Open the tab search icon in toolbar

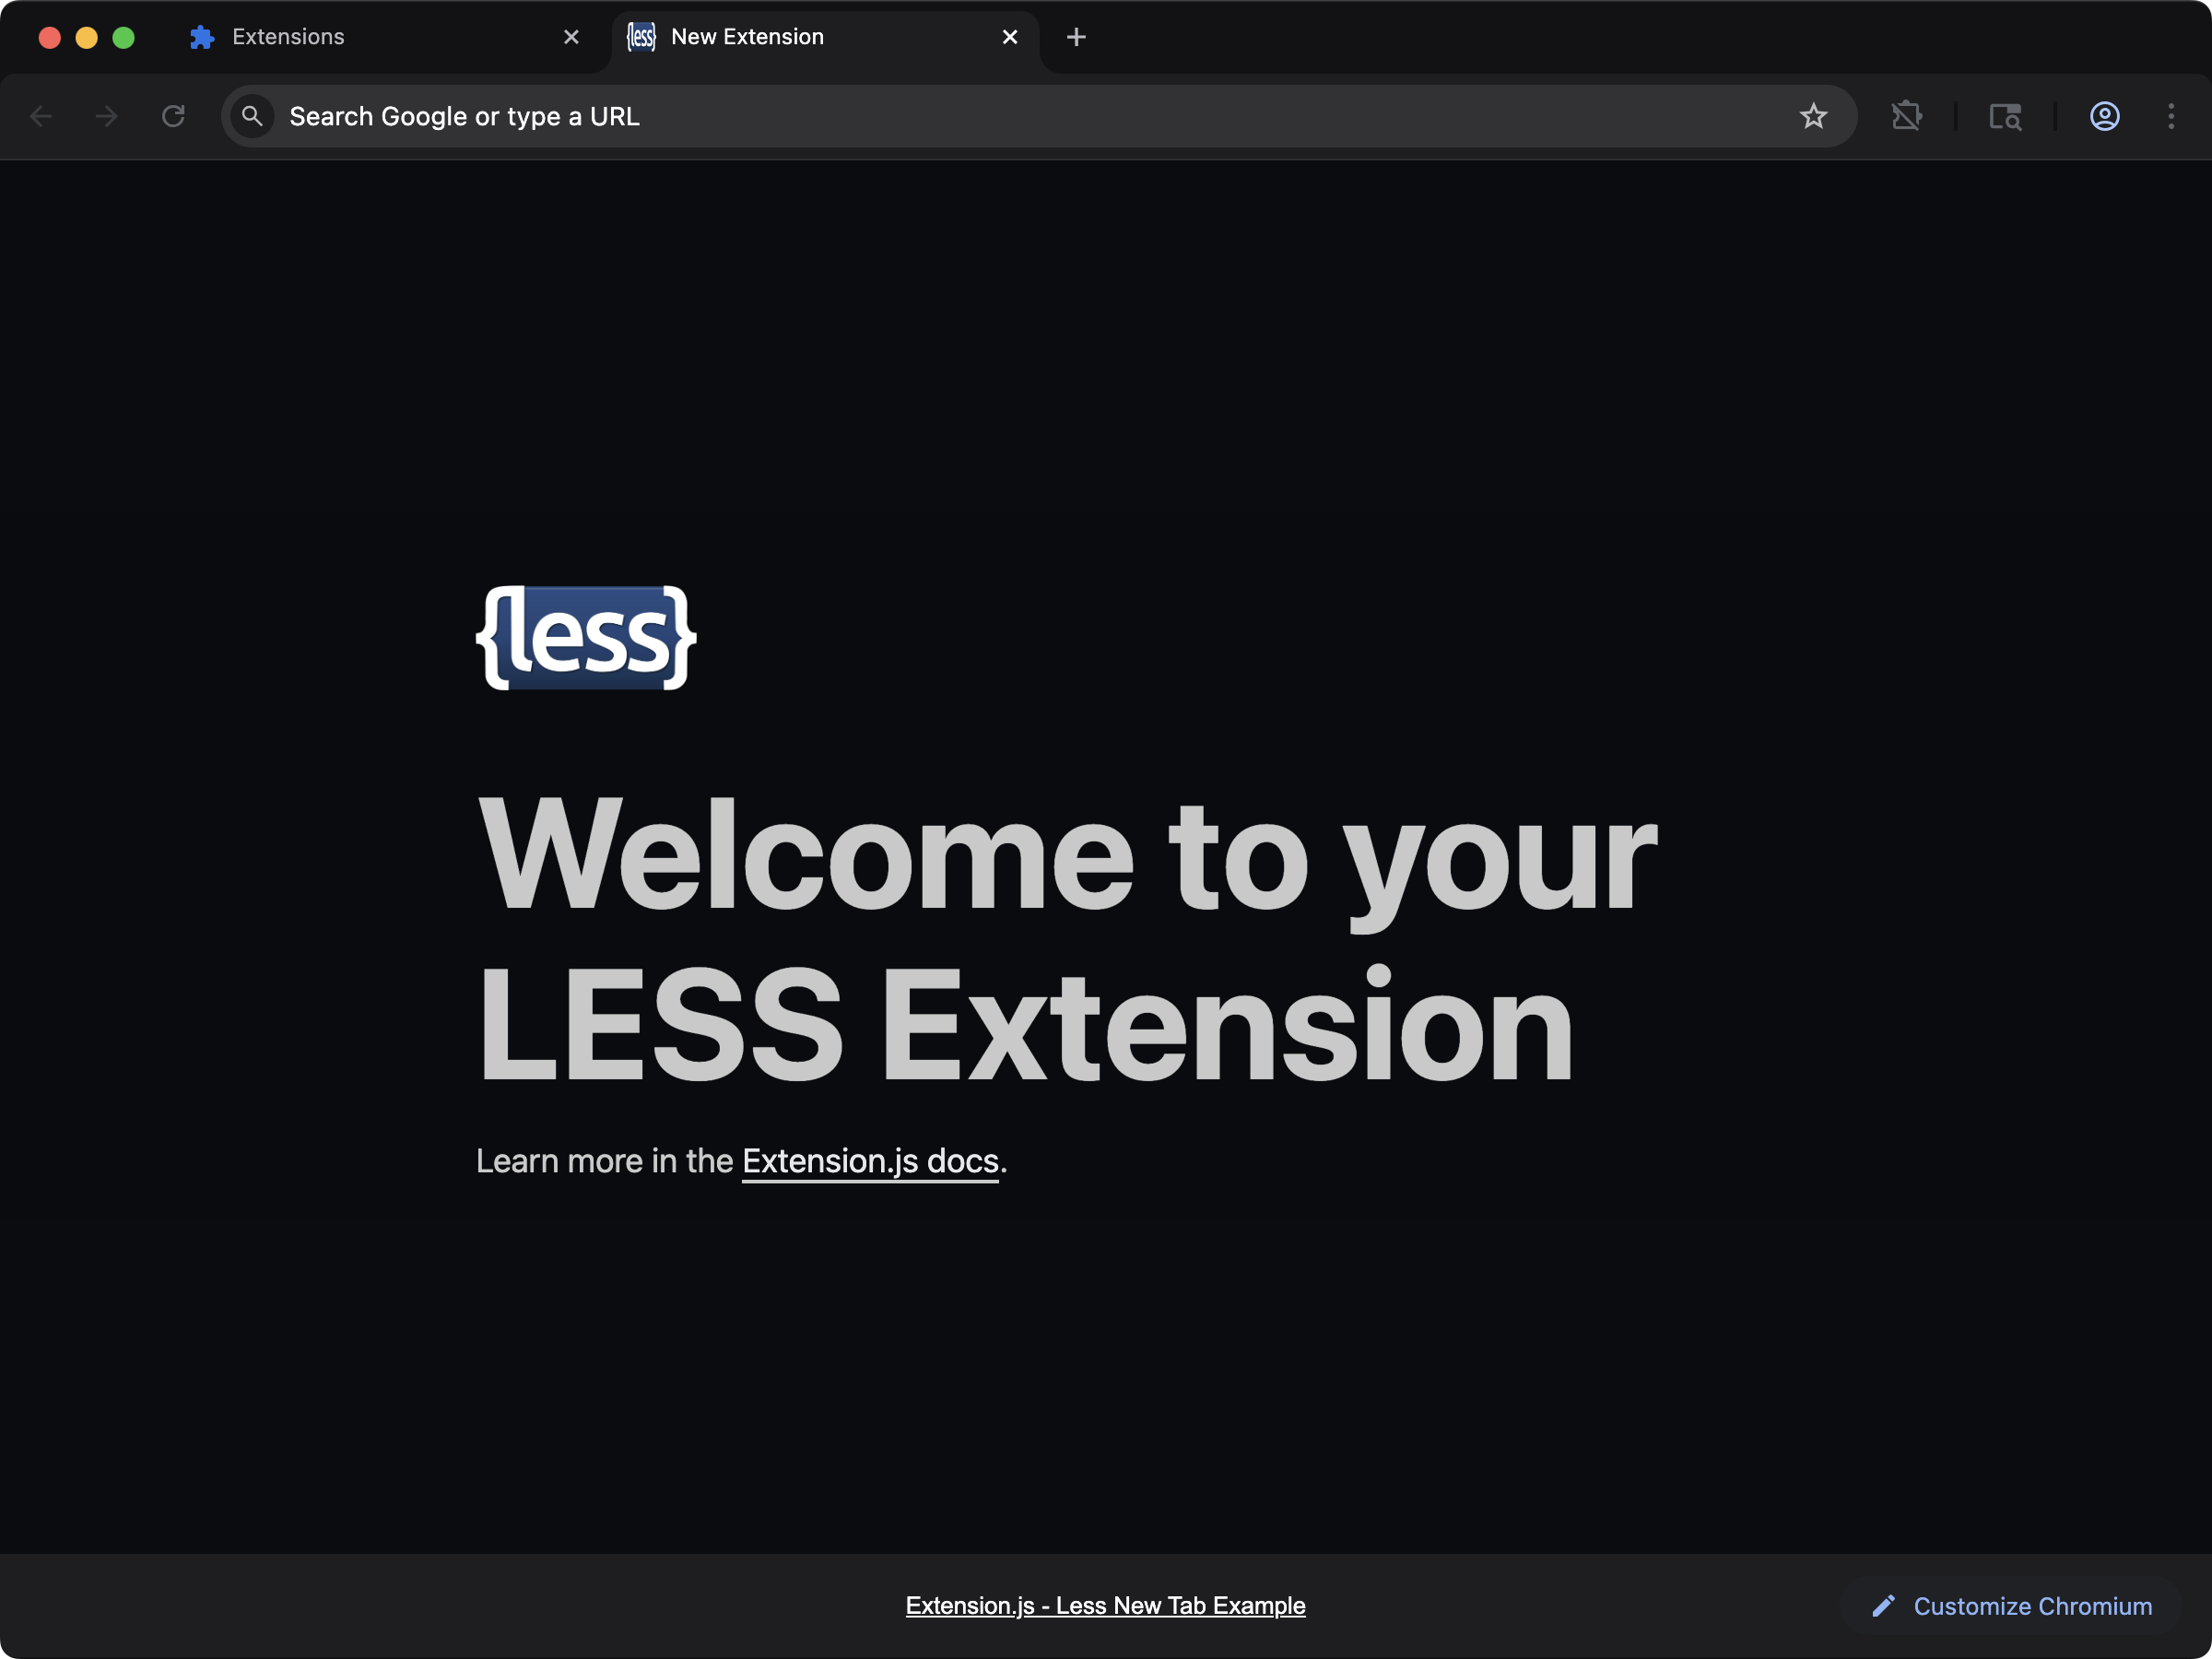pyautogui.click(x=2005, y=116)
